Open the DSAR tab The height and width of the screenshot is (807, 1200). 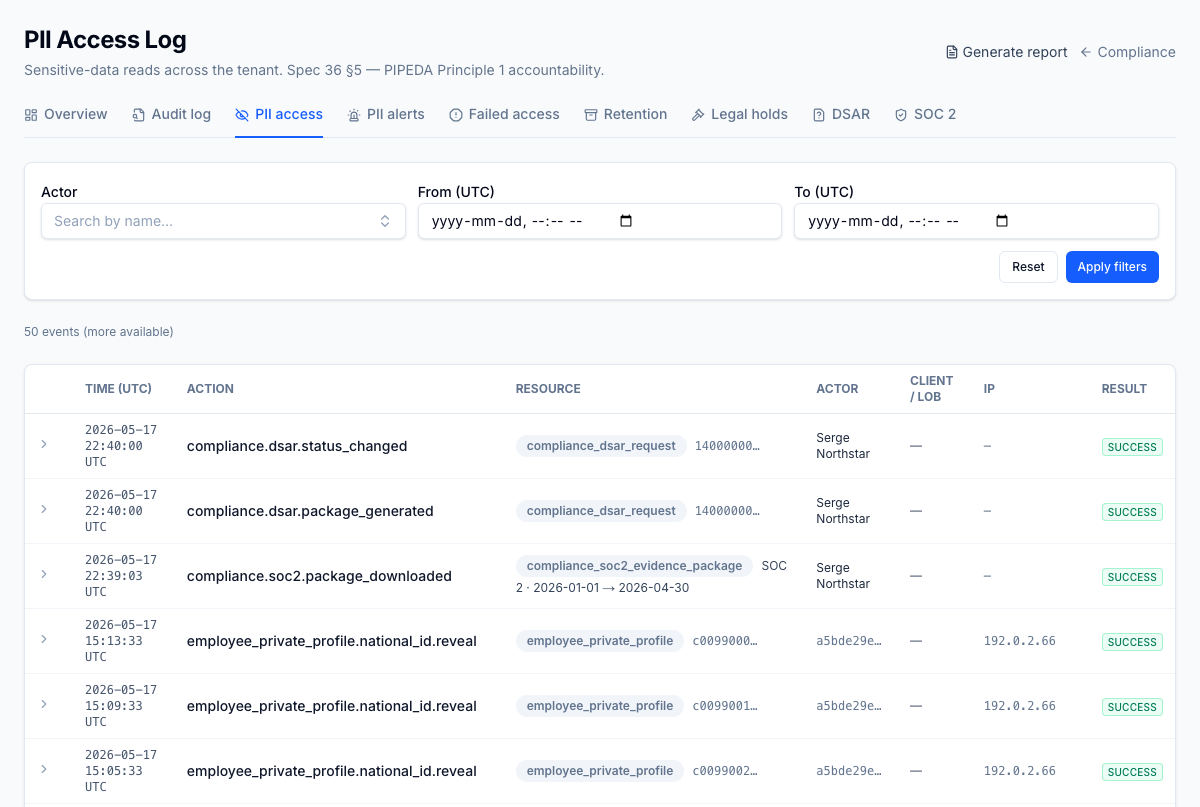pyautogui.click(x=841, y=115)
